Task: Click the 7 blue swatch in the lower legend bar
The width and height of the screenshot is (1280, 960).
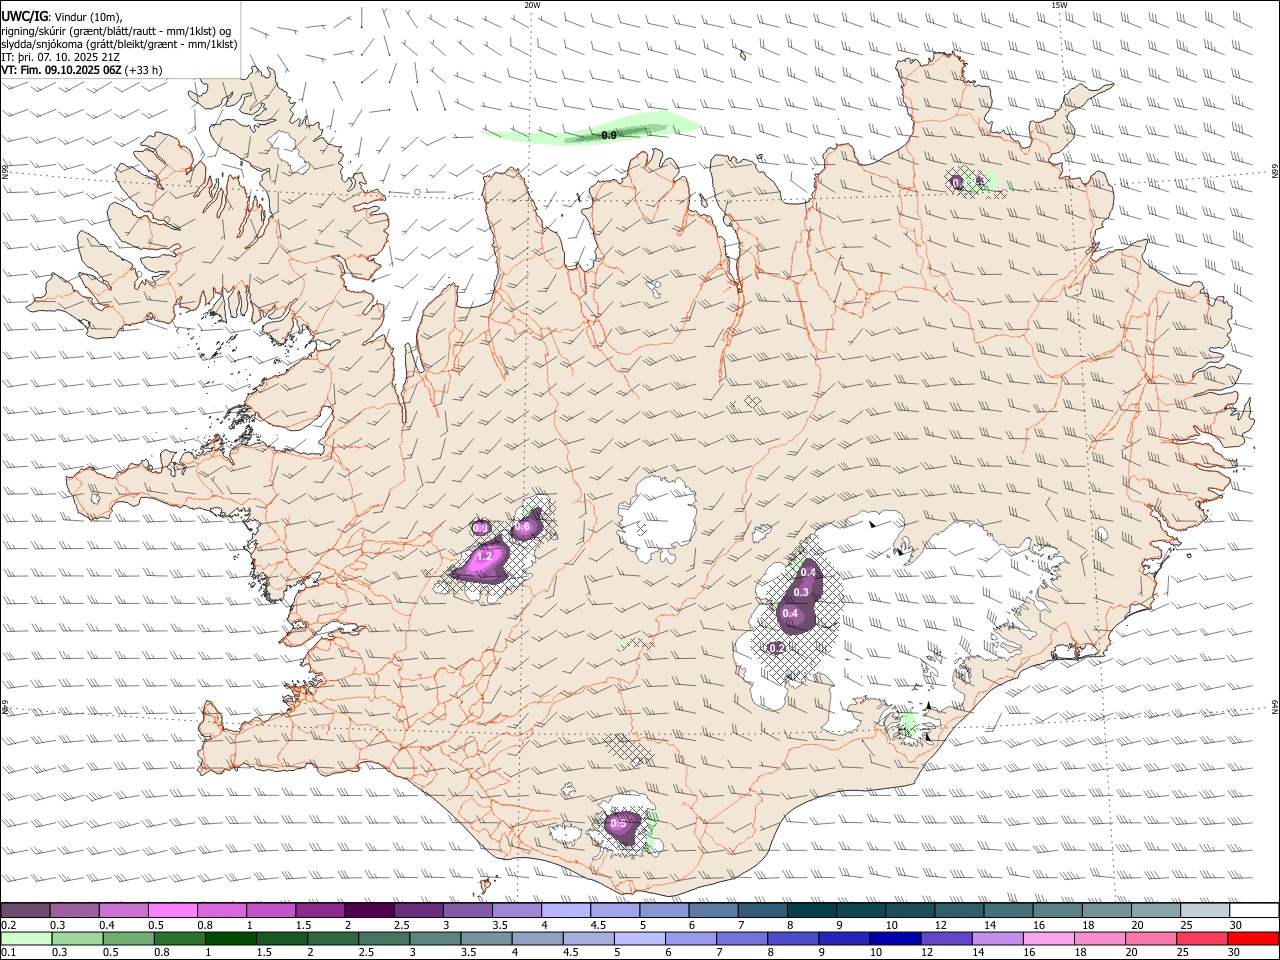Action: (x=742, y=938)
